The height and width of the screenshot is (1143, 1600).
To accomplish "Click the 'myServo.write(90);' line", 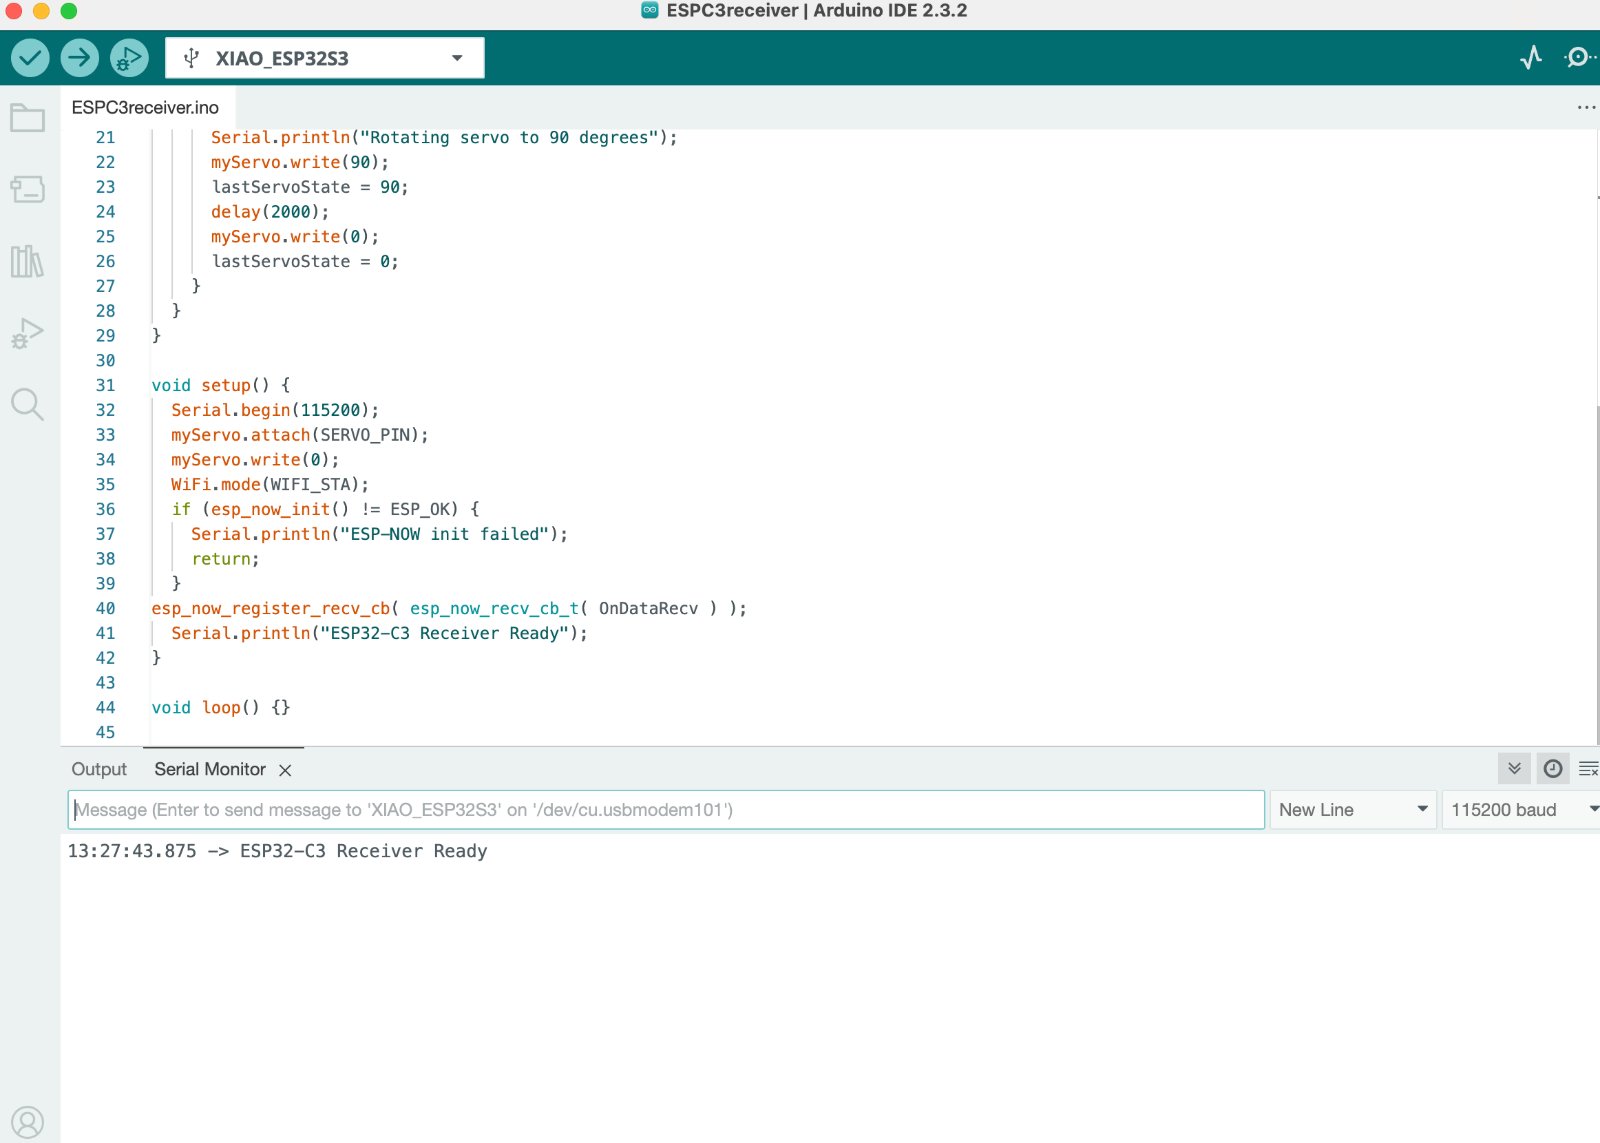I will coord(300,162).
